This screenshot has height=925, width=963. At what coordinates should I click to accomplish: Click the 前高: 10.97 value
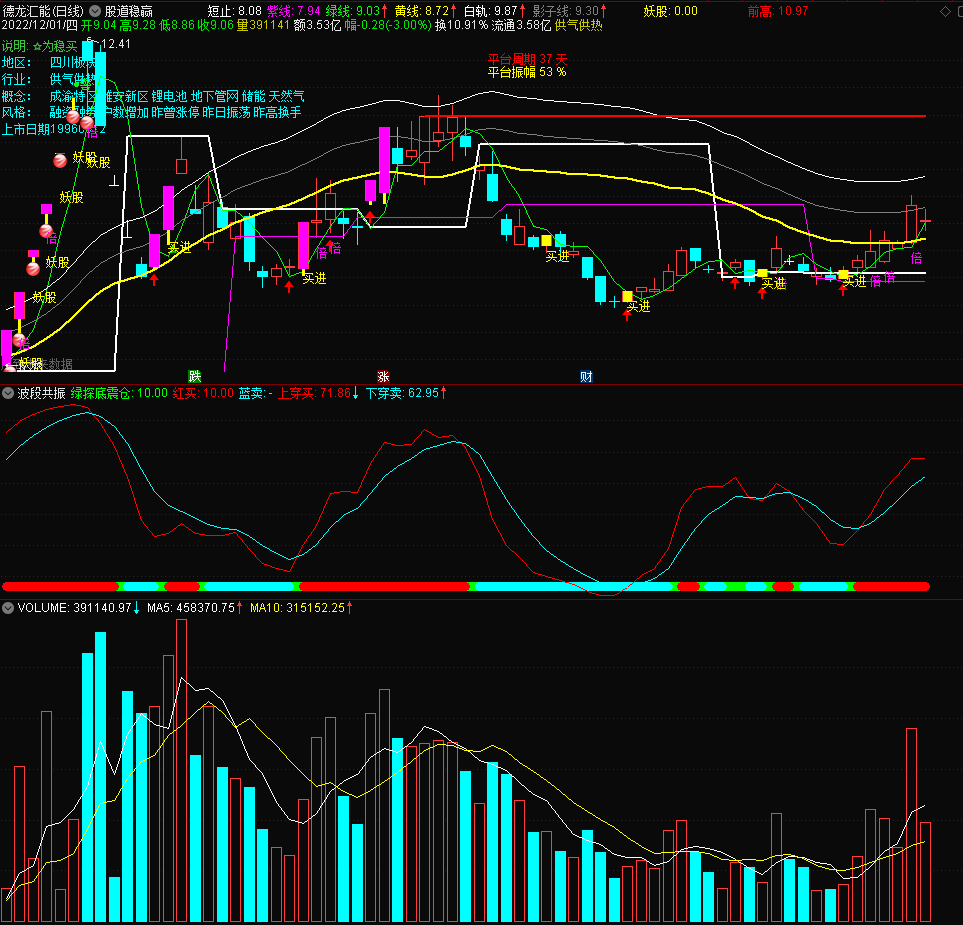(778, 11)
